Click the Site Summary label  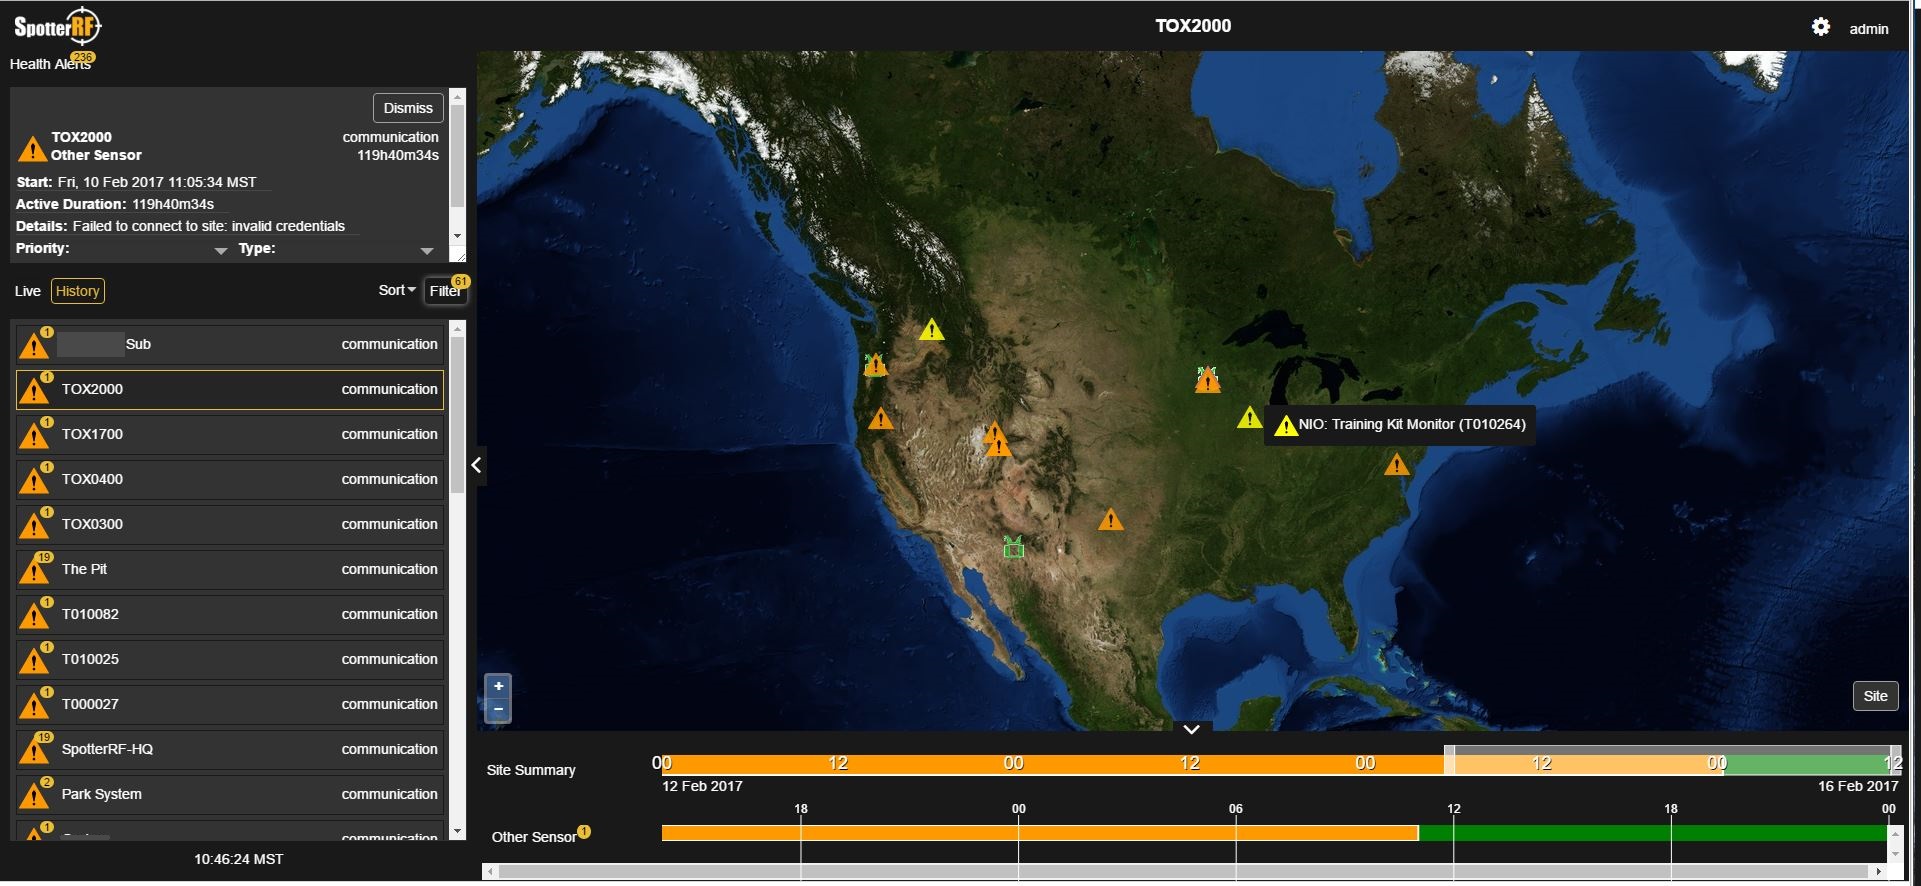531,770
